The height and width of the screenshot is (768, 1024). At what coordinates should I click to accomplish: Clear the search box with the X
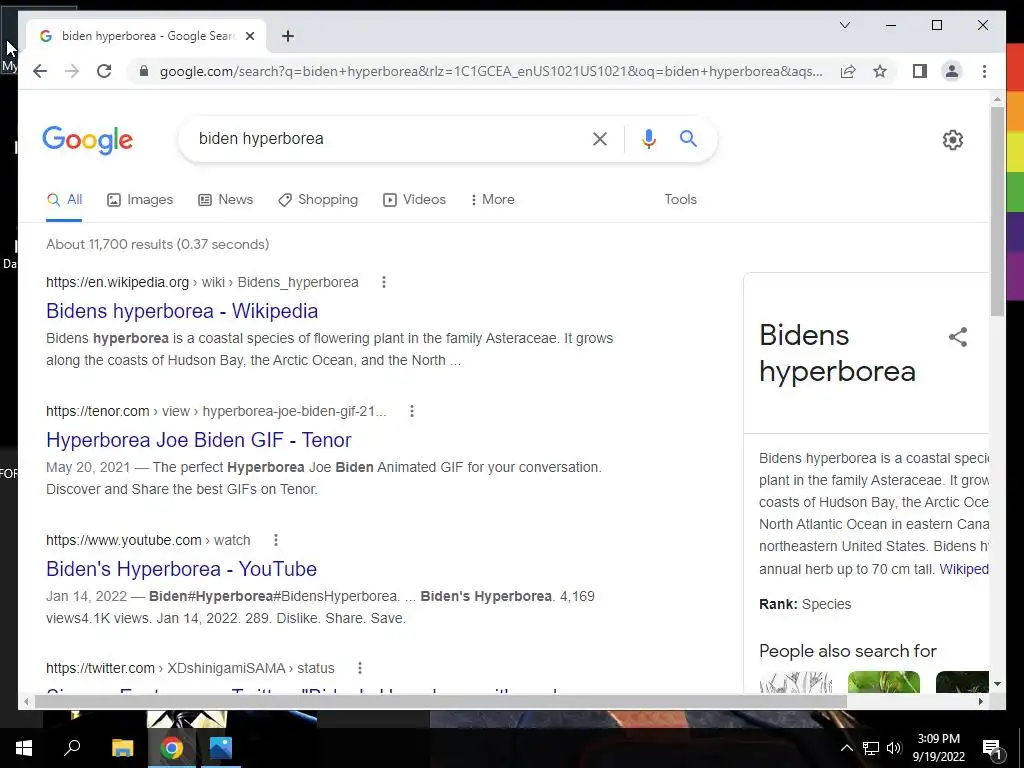click(600, 138)
